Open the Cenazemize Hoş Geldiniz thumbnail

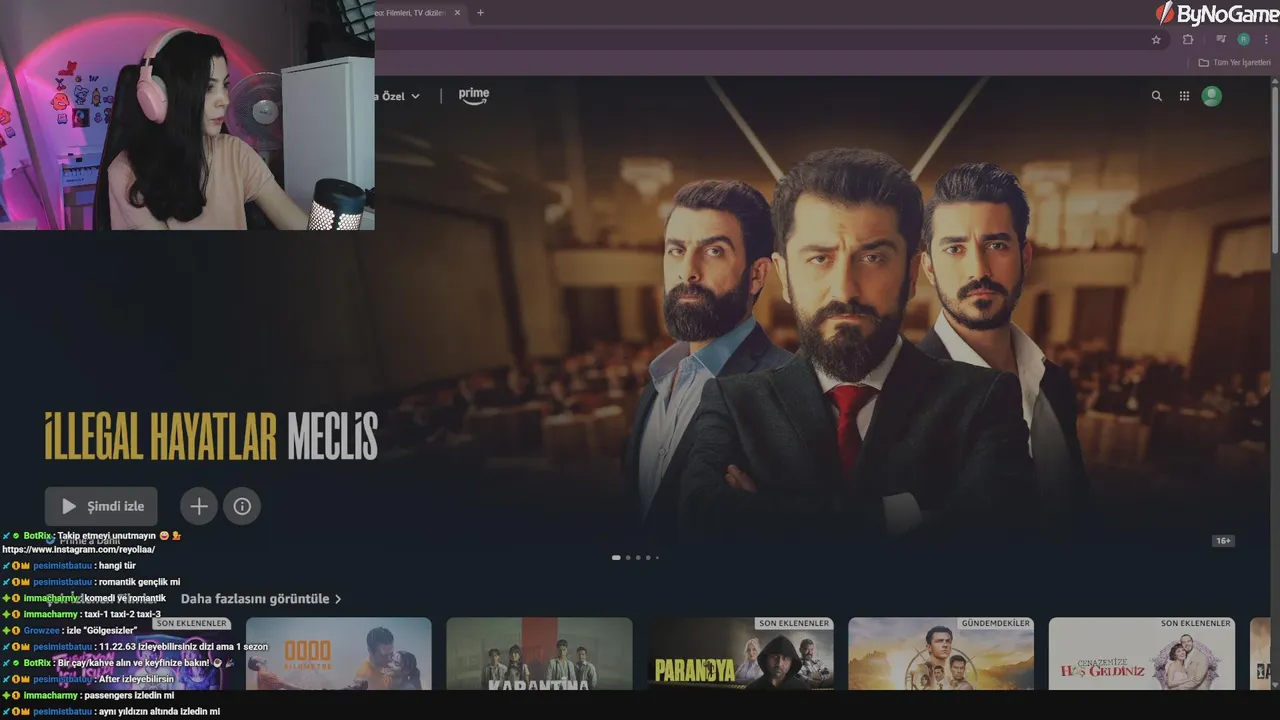(1142, 654)
